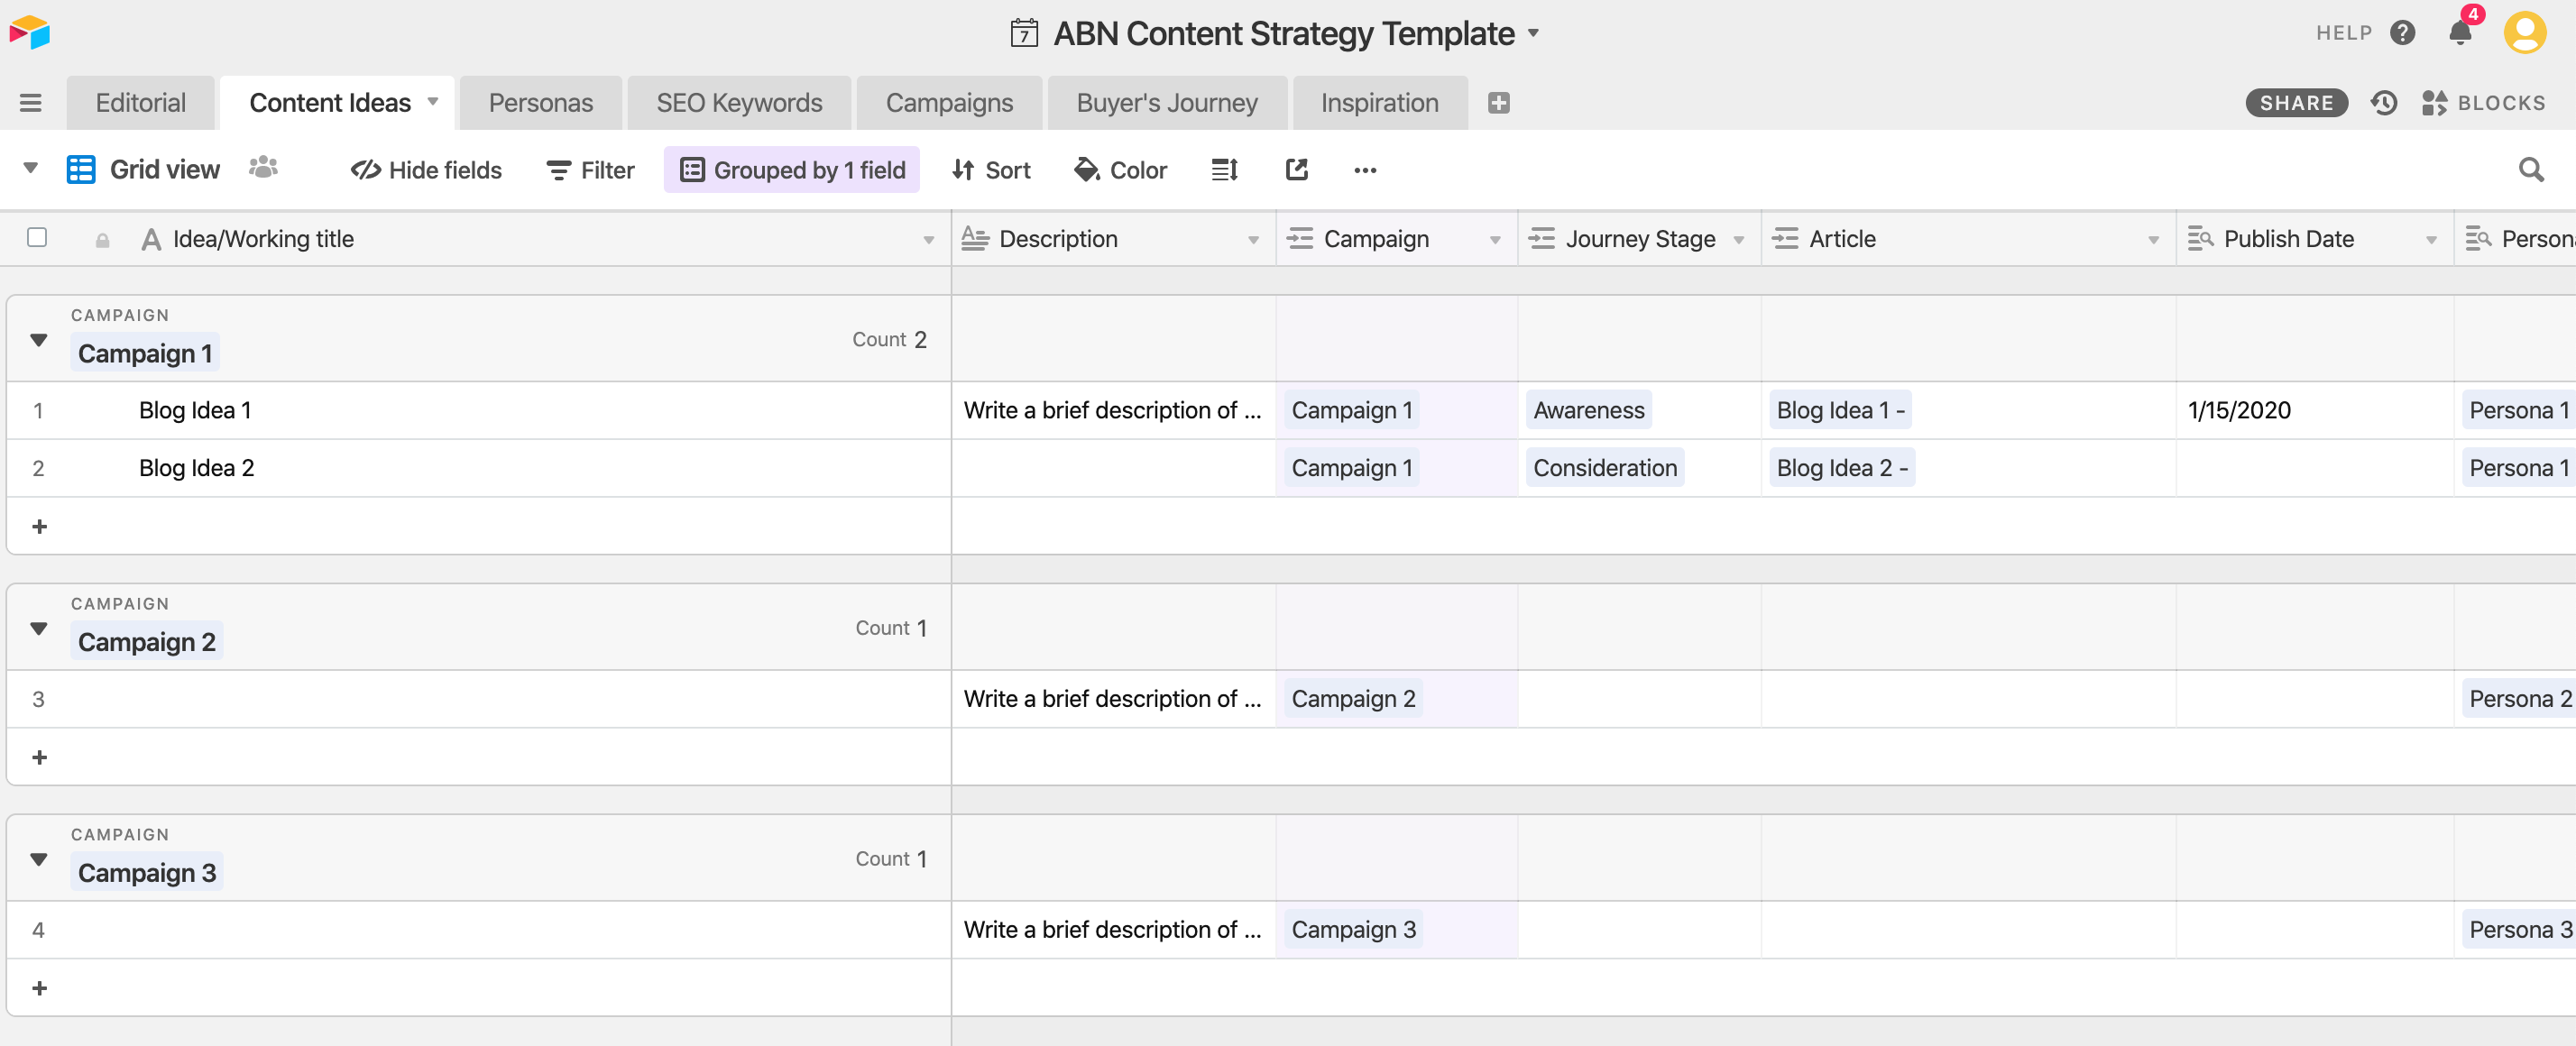Select the 1/15/2020 publish date cell
2576x1046 pixels.
coord(2315,410)
